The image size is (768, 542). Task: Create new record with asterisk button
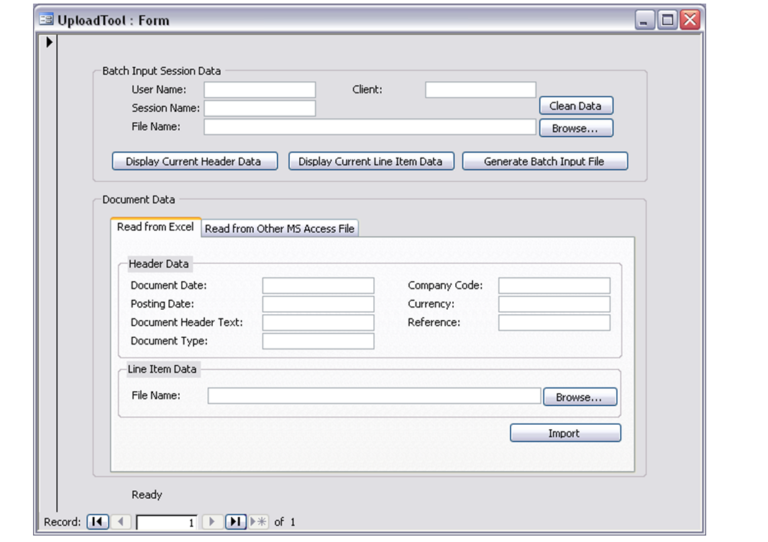click(x=259, y=522)
